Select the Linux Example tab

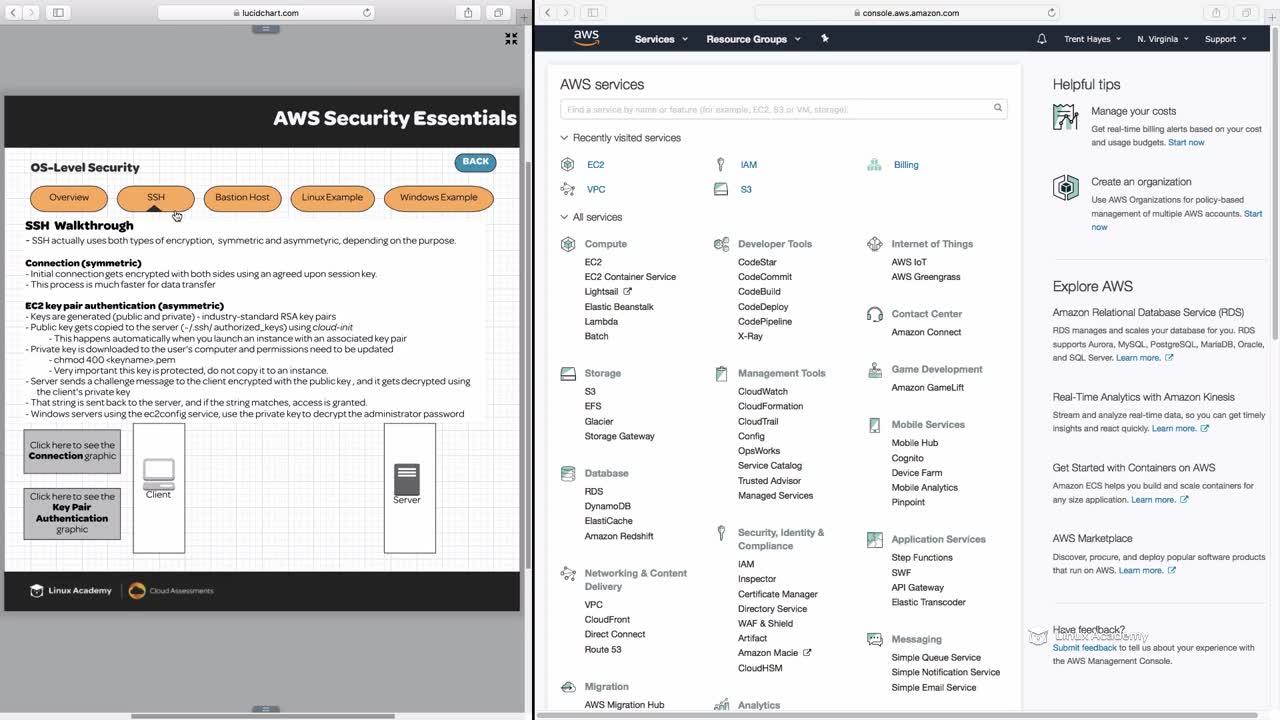pyautogui.click(x=332, y=197)
